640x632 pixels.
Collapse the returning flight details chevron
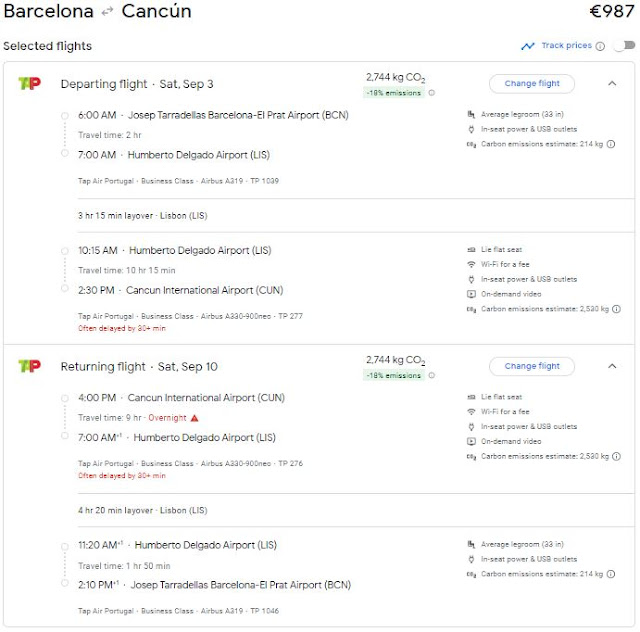612,366
